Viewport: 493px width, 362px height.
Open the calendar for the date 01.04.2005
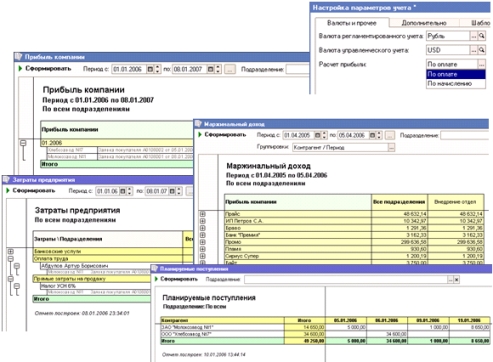click(x=318, y=135)
